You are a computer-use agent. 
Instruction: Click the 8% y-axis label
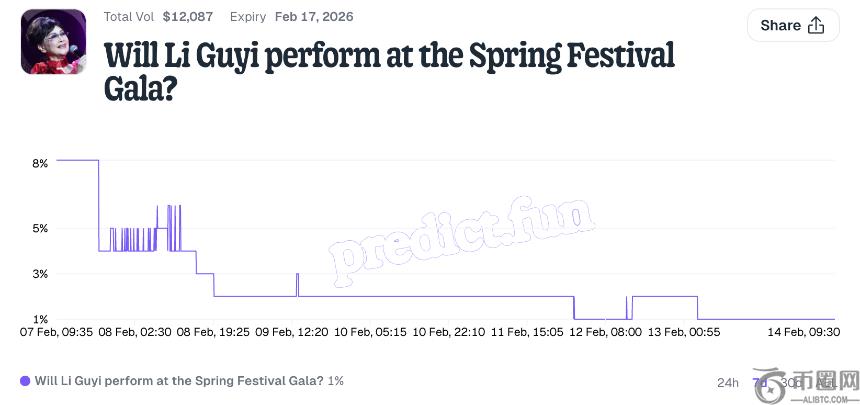pyautogui.click(x=40, y=163)
